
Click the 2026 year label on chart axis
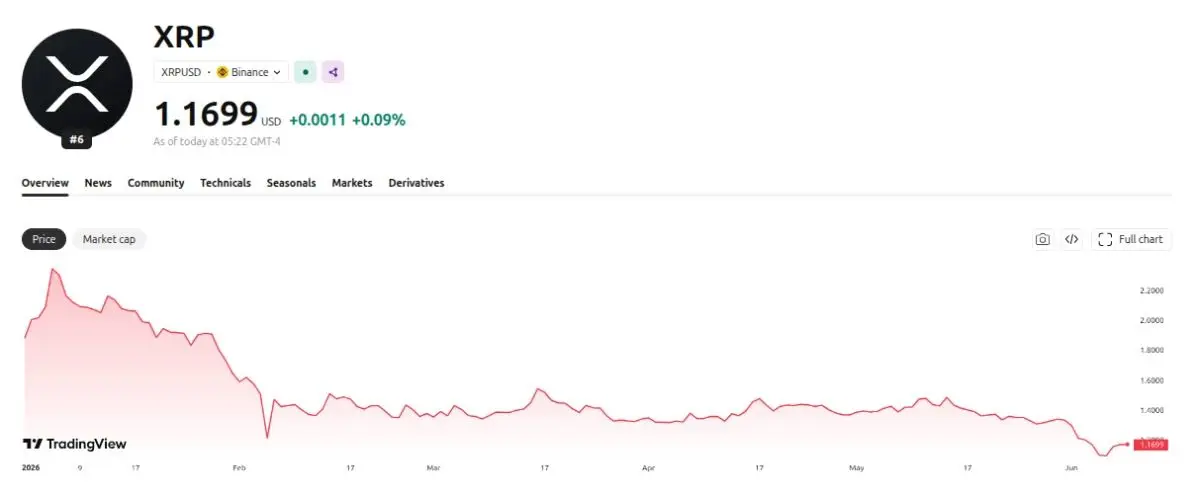pyautogui.click(x=32, y=467)
